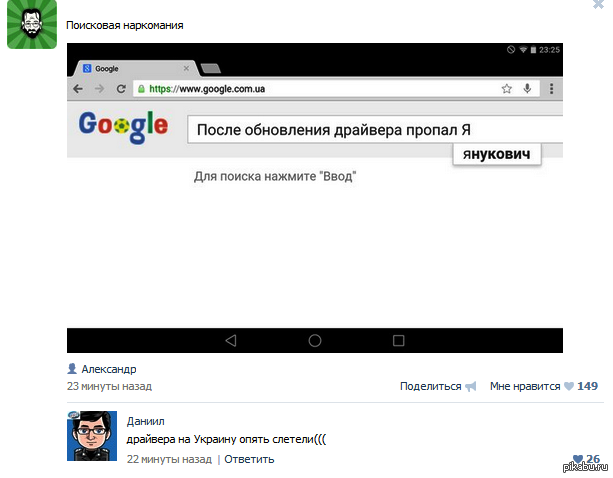Click the blocked-circle status icon

click(x=511, y=50)
